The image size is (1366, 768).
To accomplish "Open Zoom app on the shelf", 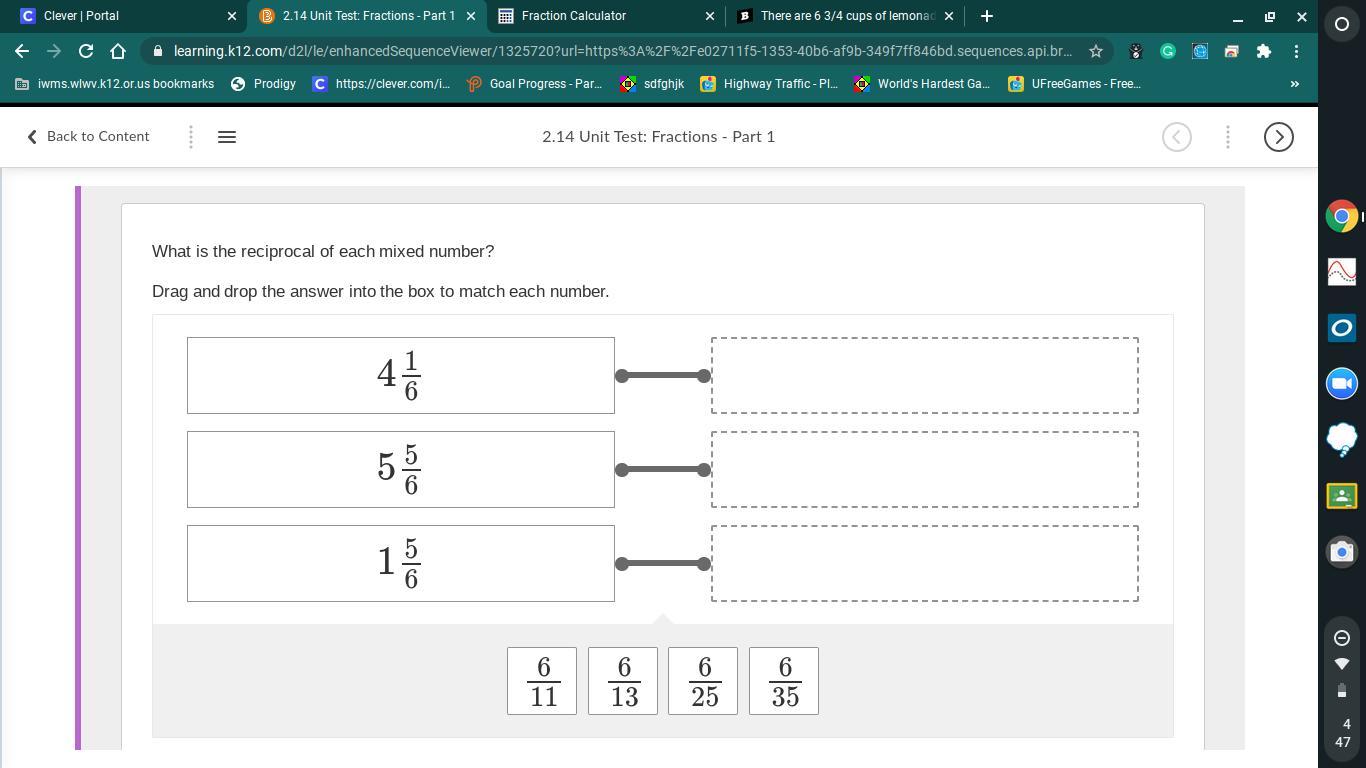I will 1341,383.
